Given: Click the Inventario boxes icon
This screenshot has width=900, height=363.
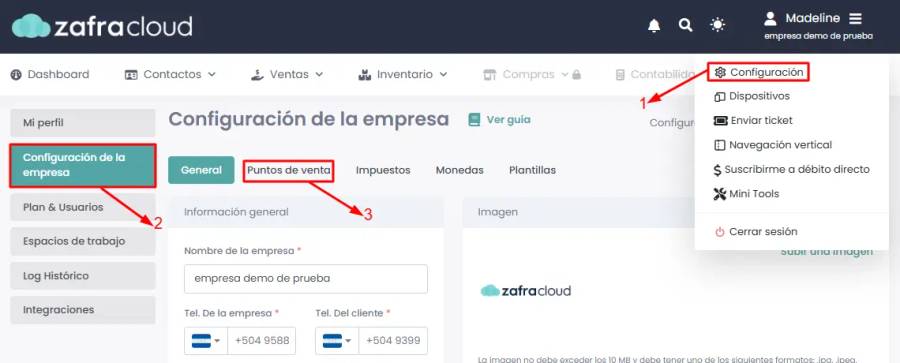Looking at the screenshot, I should (x=364, y=75).
